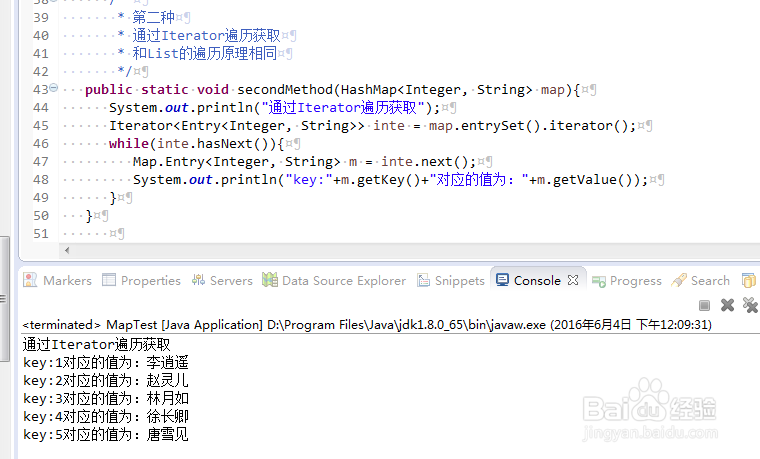
Task: Collapse the secondMethod code fold at line 43
Action: pyautogui.click(x=53, y=90)
